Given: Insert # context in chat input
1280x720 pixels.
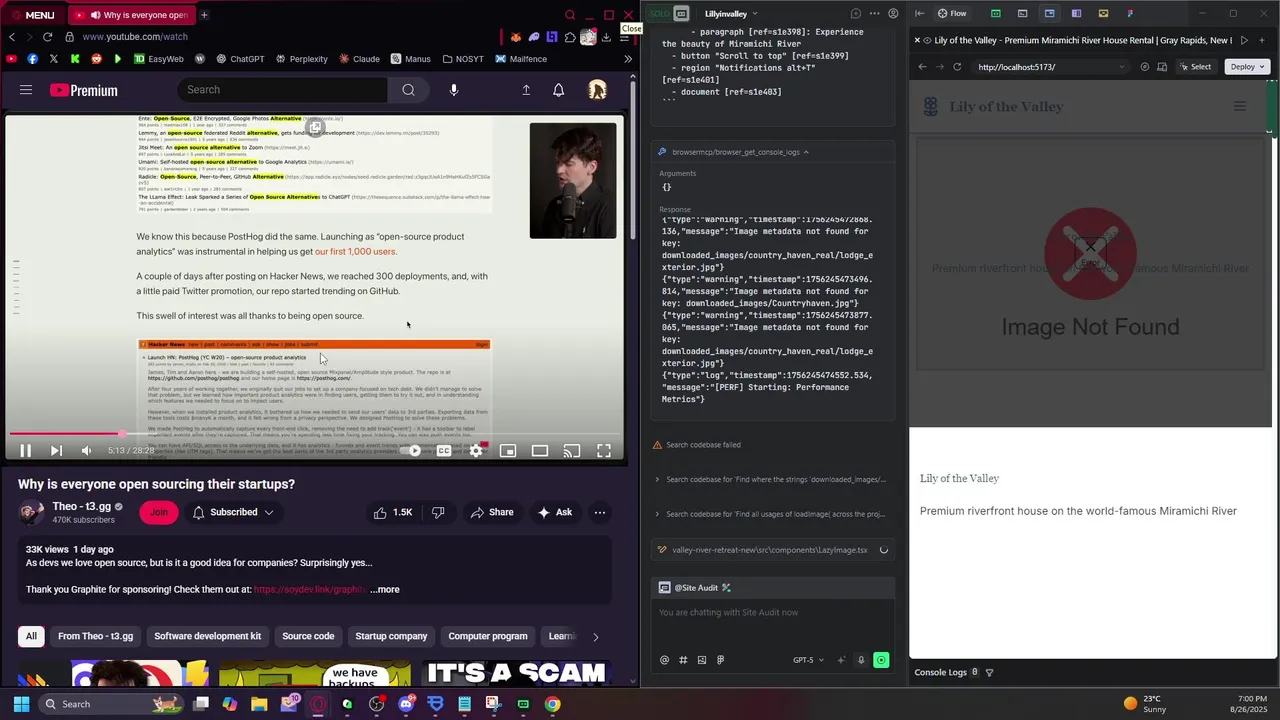Looking at the screenshot, I should pos(683,660).
